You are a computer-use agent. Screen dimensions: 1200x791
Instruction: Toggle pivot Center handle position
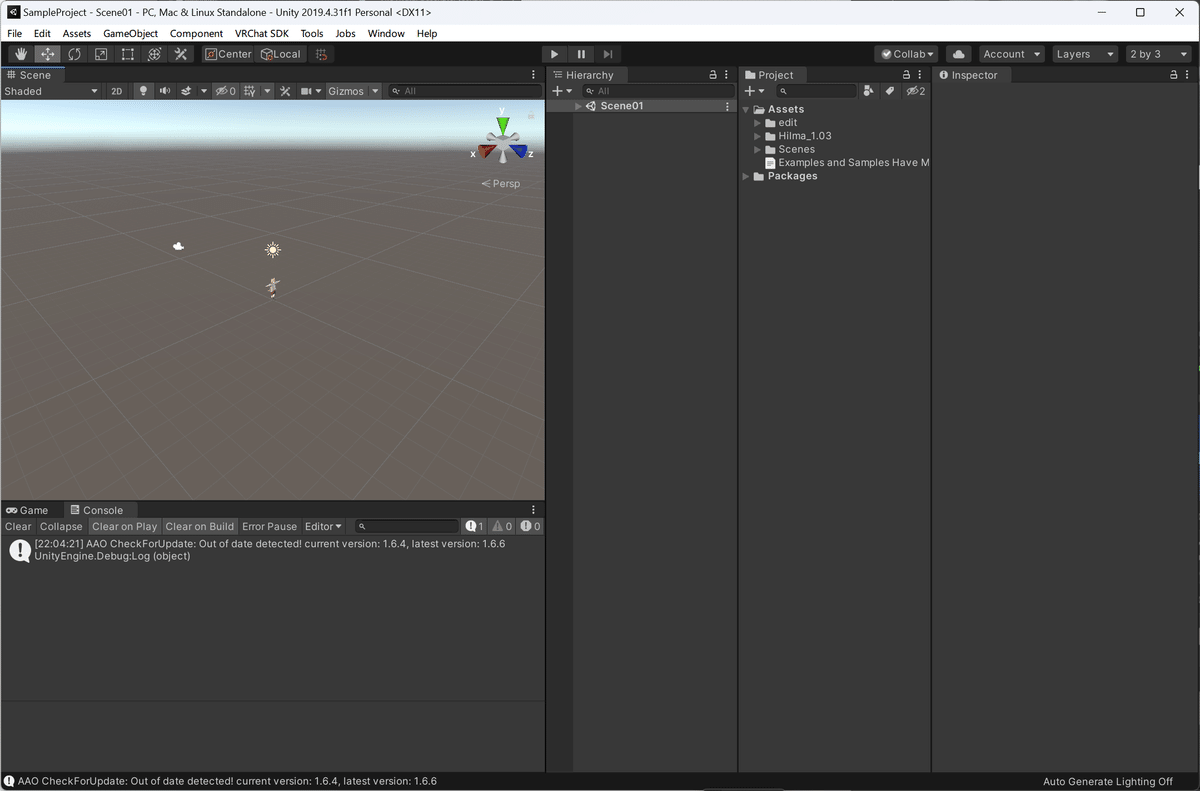click(x=229, y=54)
